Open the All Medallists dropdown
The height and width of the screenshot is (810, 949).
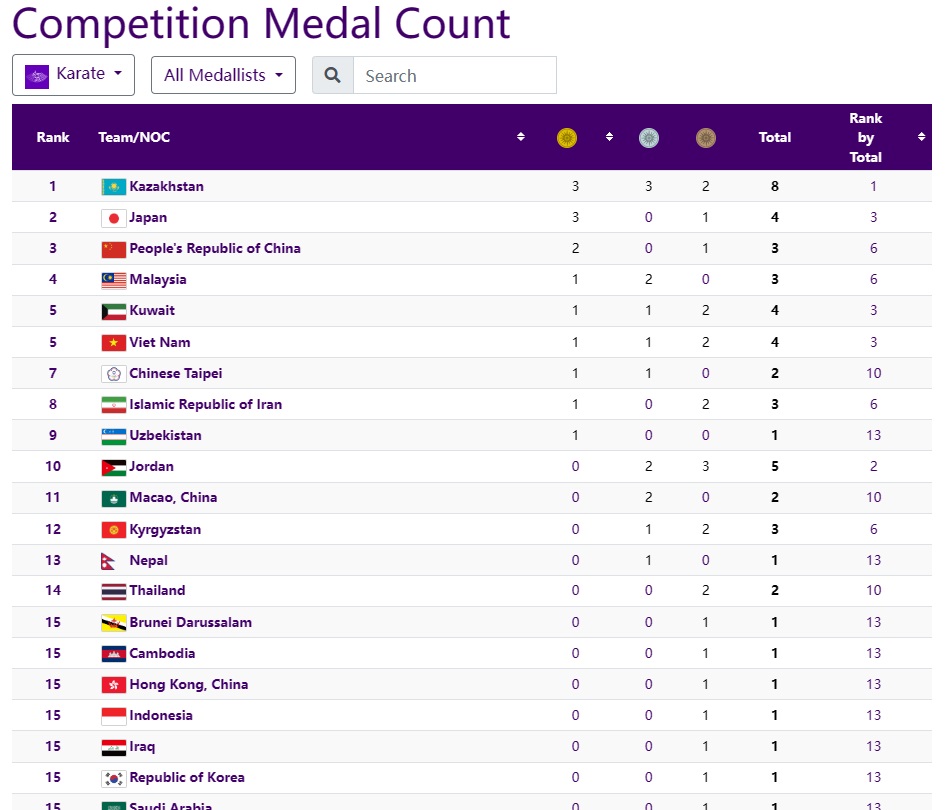(223, 75)
